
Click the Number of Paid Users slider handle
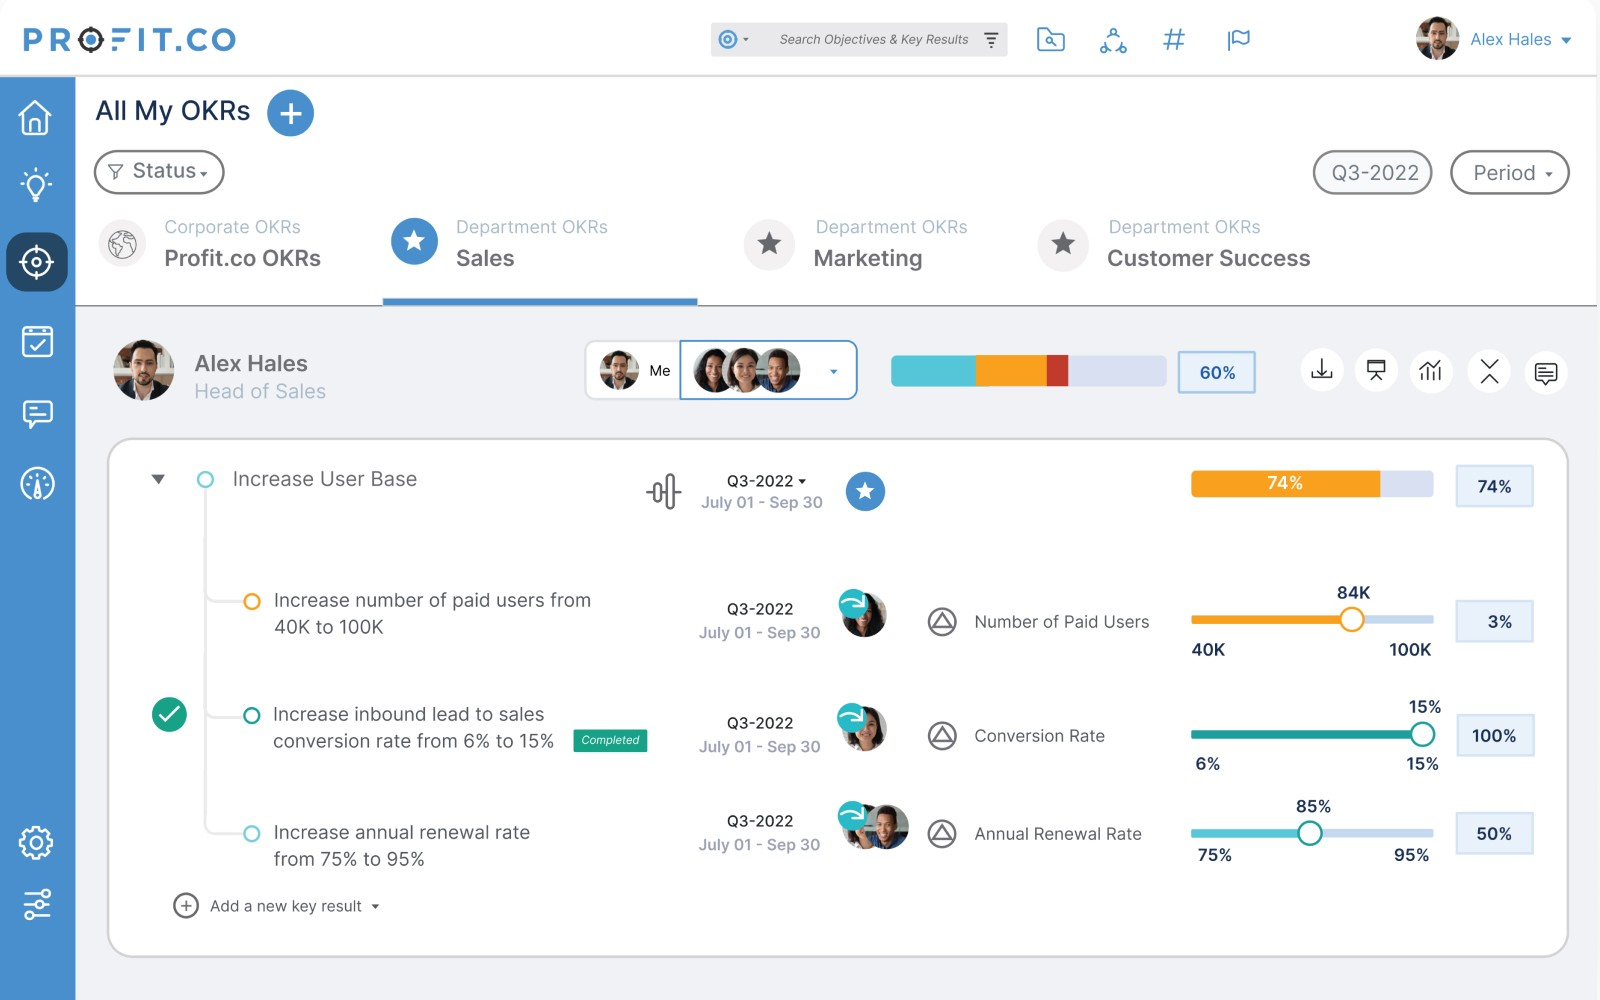(x=1351, y=620)
